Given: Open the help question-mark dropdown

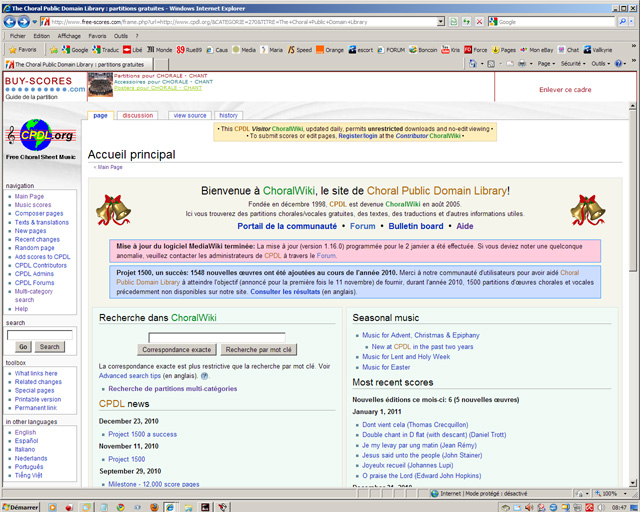Looking at the screenshot, I should click(620, 64).
